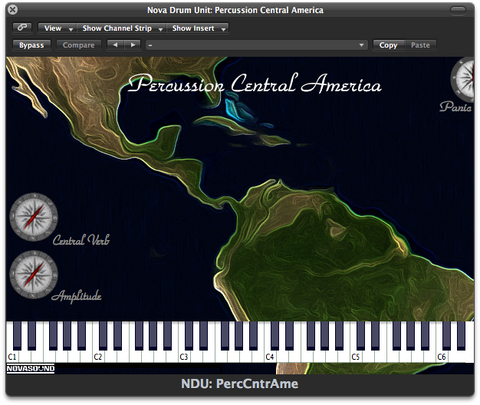
Task: Click the Paste button
Action: [x=420, y=45]
